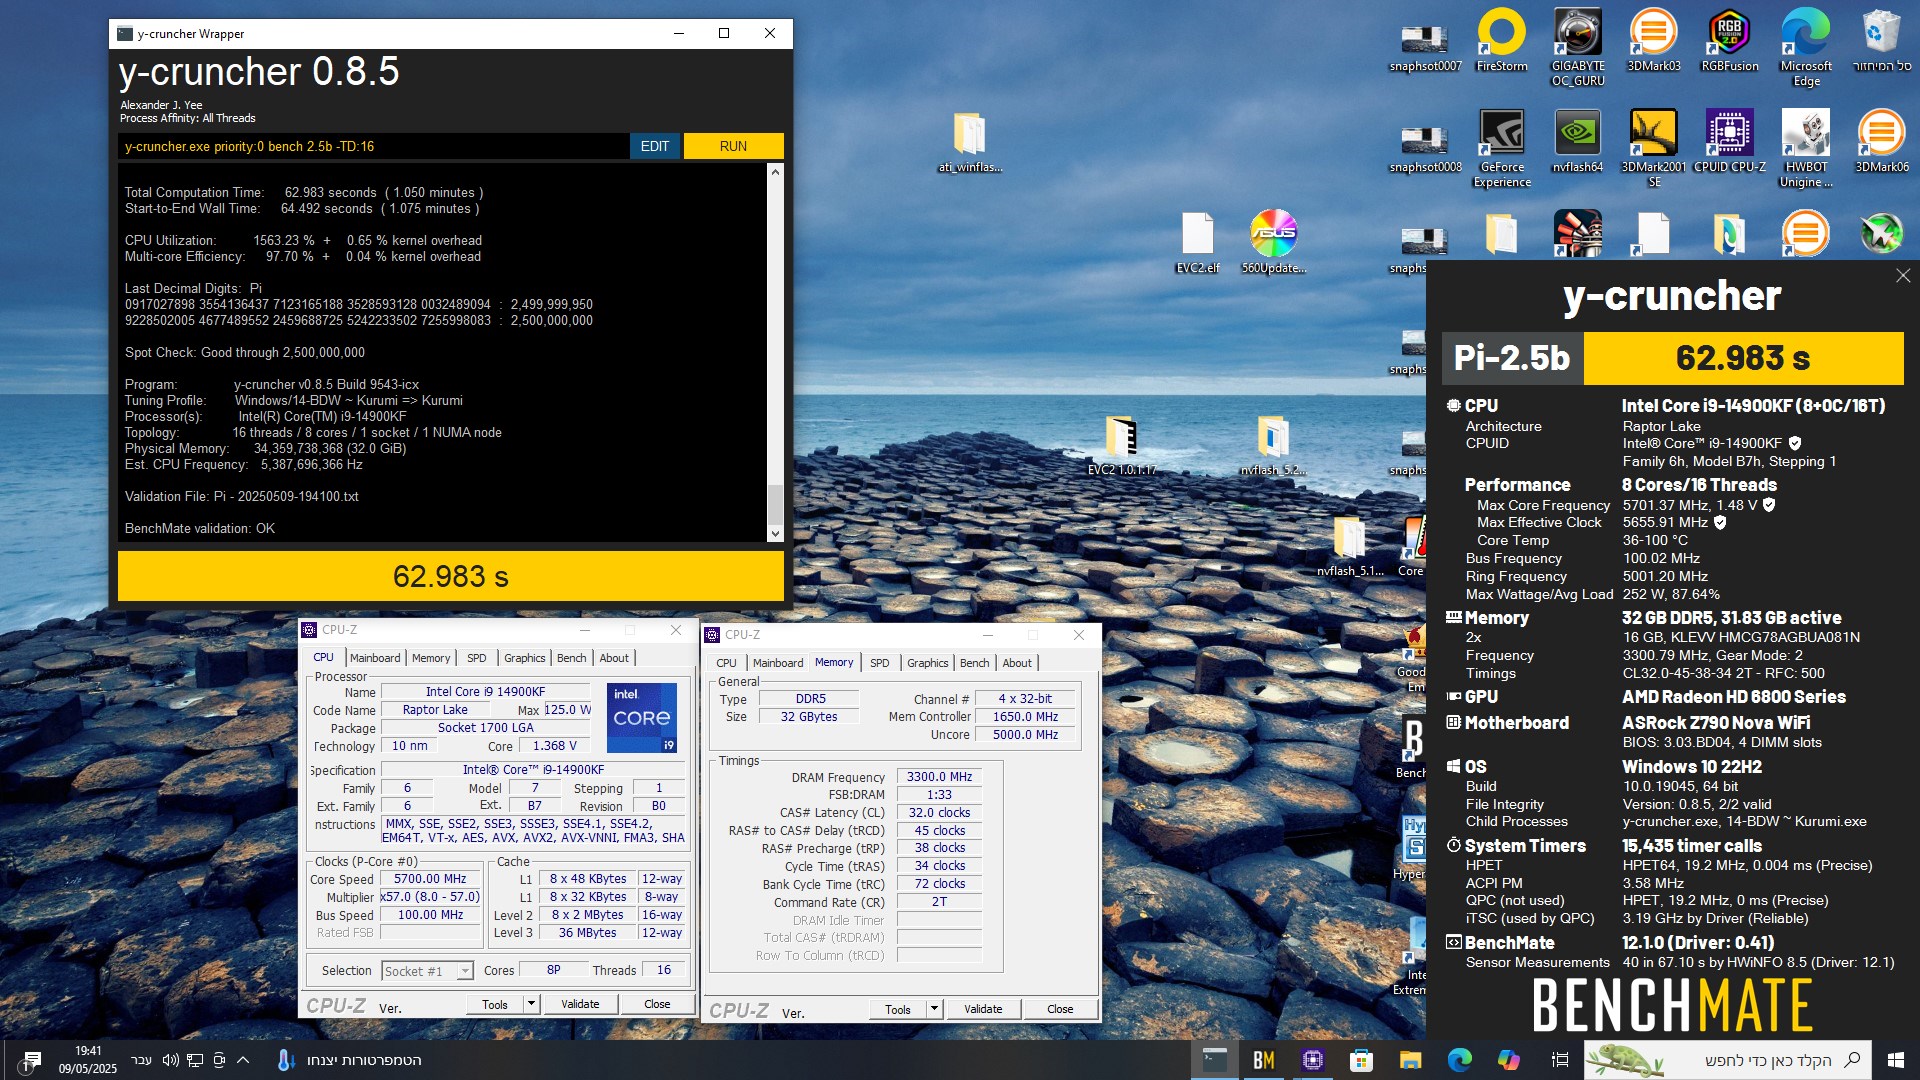Click scroll-down arrow in y-cruncher output

tap(775, 534)
